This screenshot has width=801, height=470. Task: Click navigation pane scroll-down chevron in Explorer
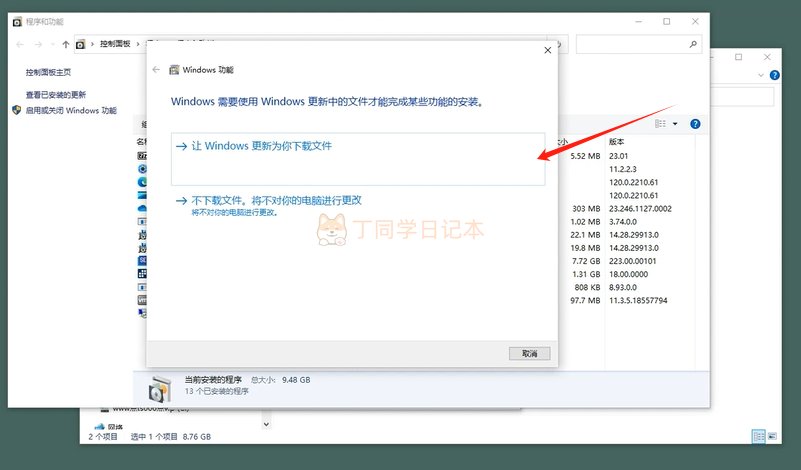(x=266, y=424)
